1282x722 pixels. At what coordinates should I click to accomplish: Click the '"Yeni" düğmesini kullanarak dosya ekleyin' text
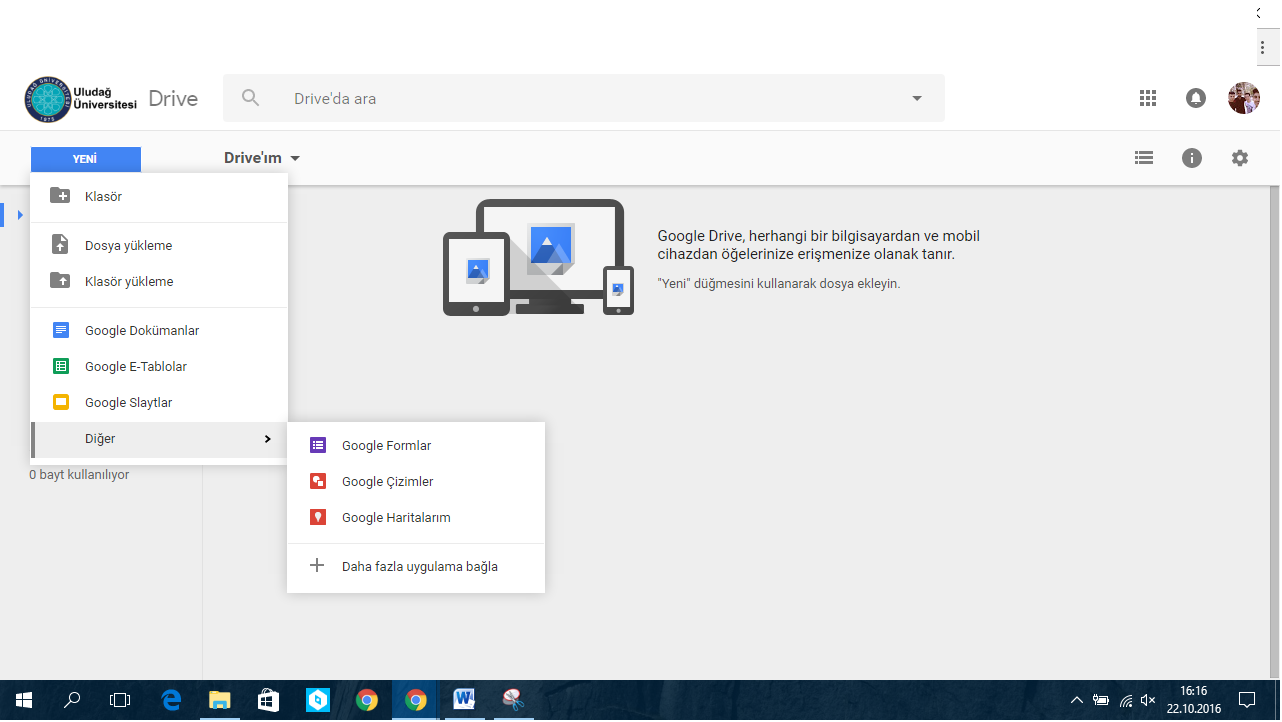(x=779, y=283)
